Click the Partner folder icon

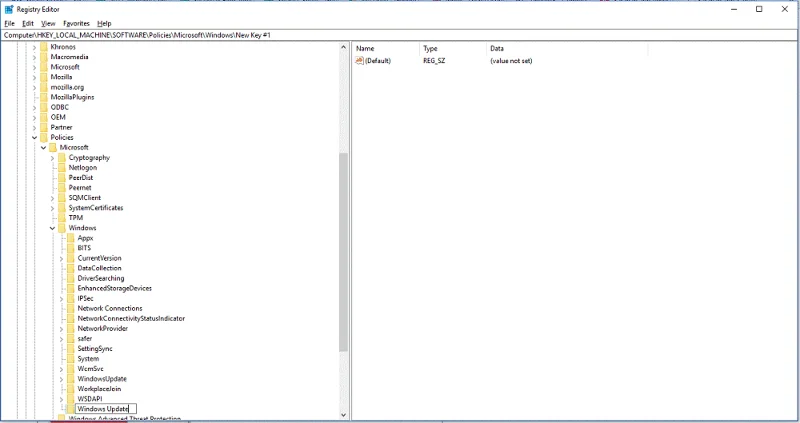tap(44, 127)
